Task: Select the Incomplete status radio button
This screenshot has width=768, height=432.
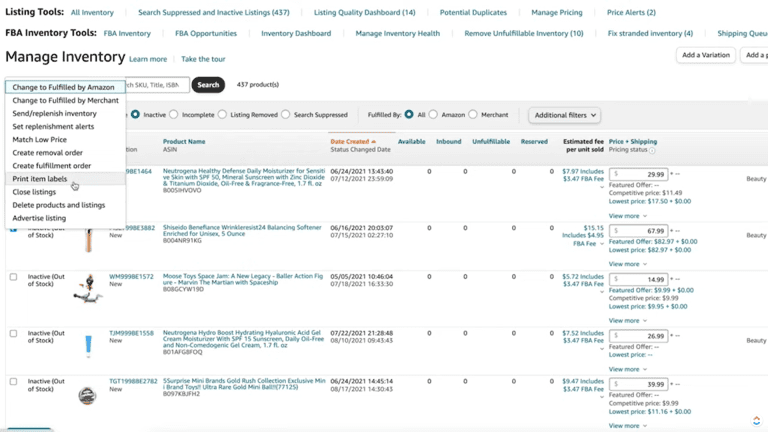Action: 174,115
